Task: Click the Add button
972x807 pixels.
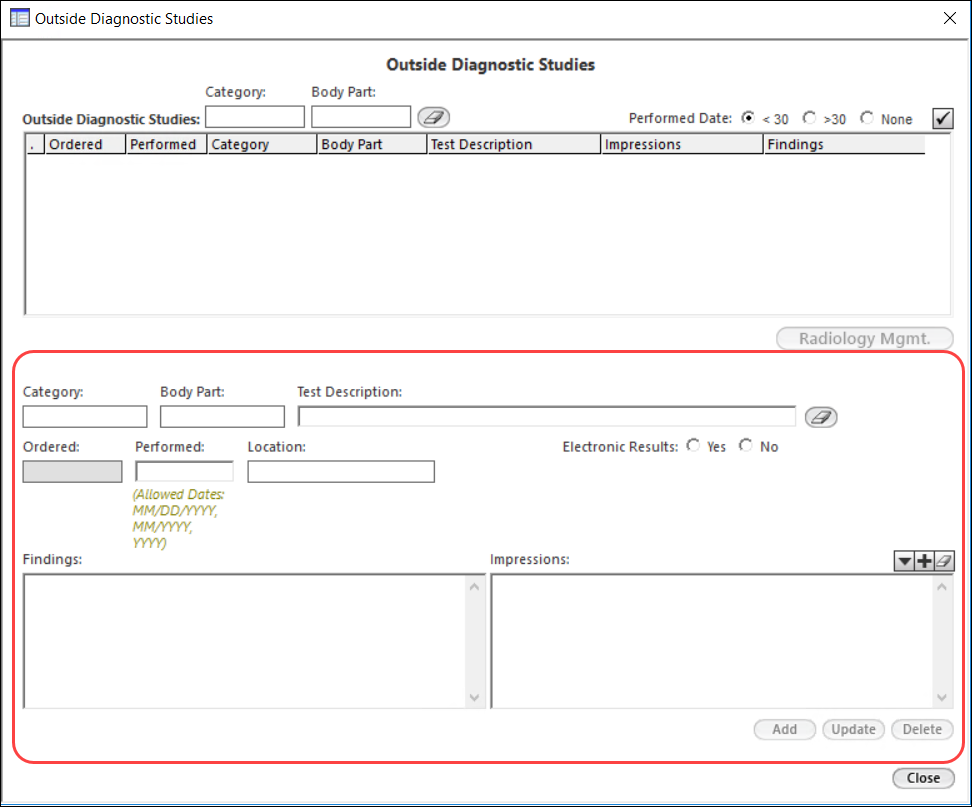Action: 784,730
